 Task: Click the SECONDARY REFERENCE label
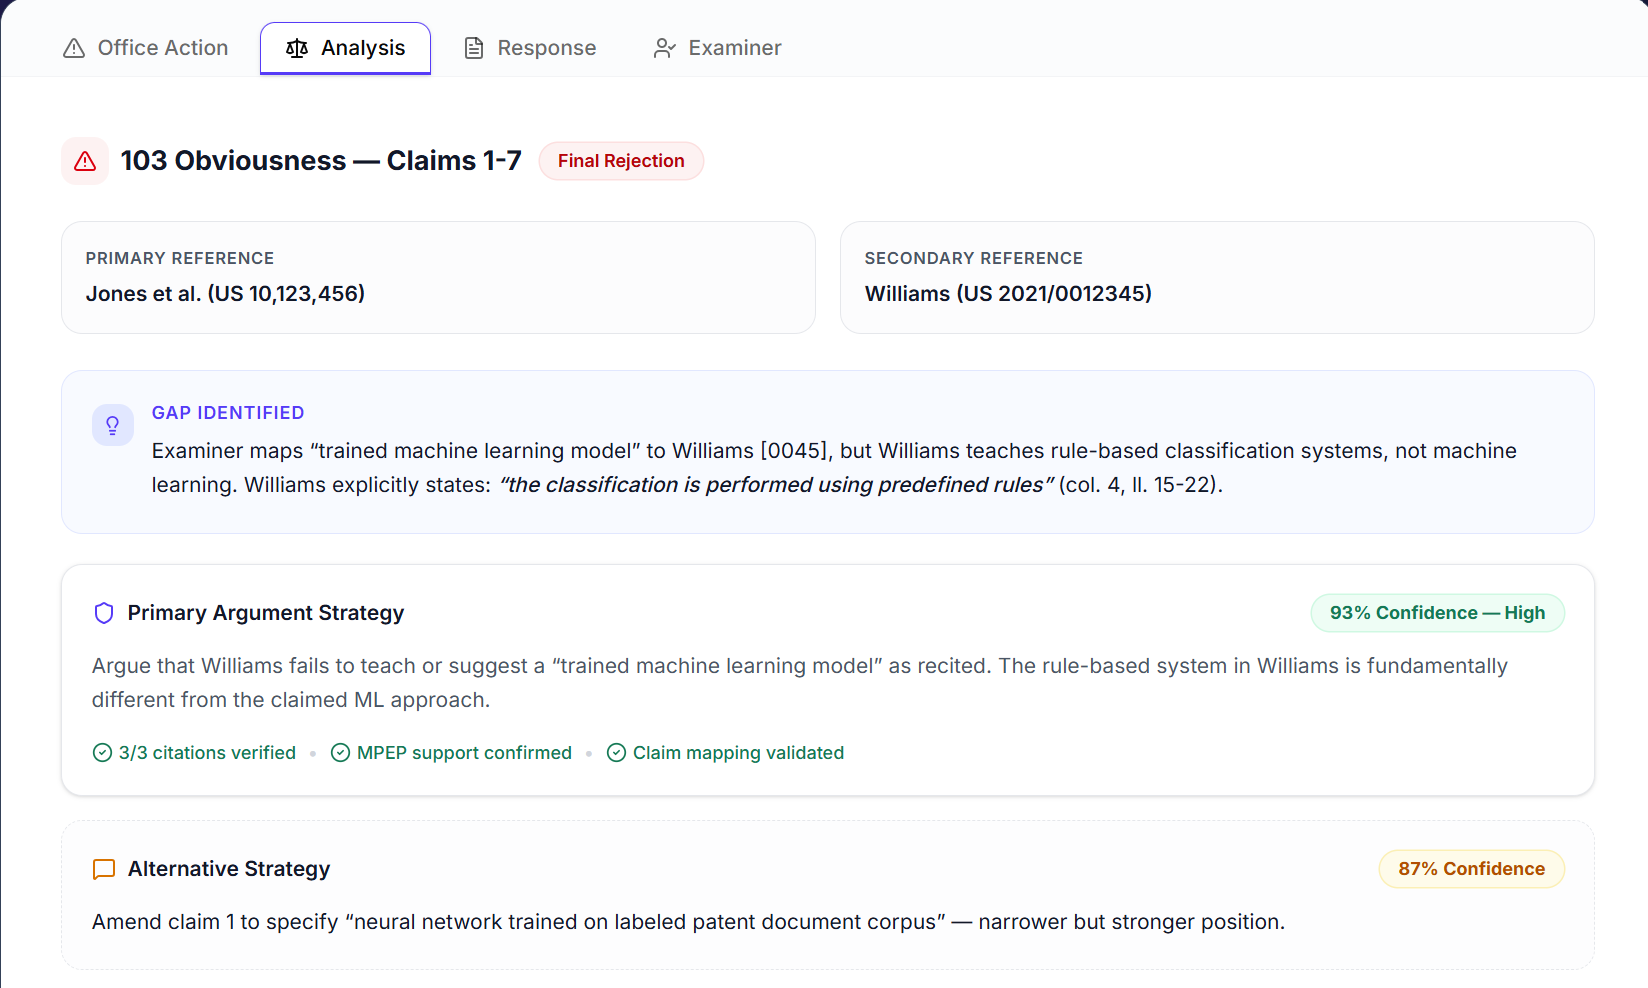[974, 258]
